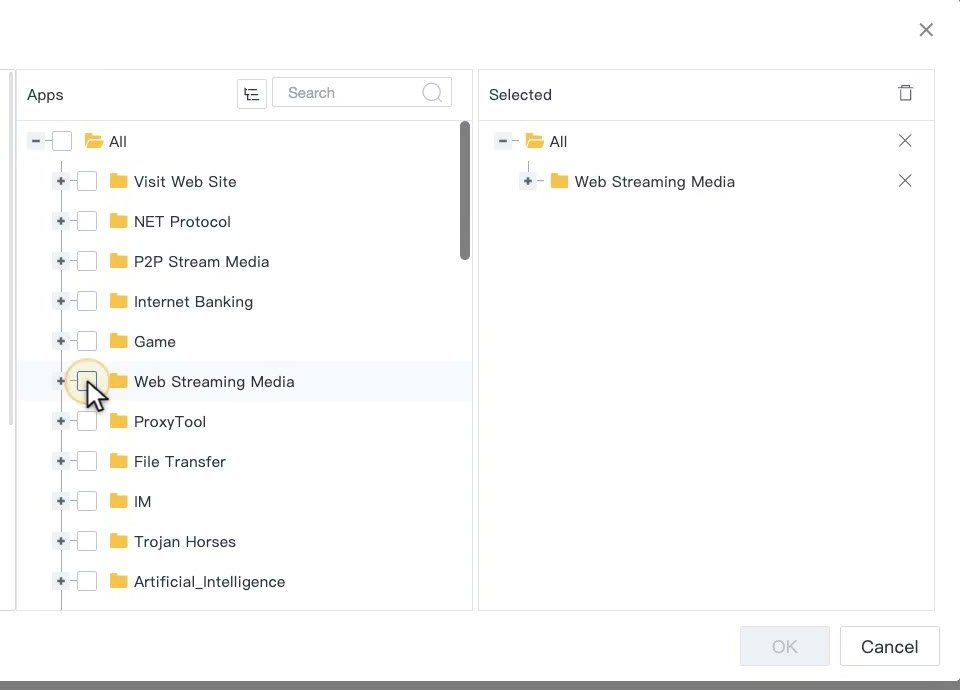This screenshot has height=690, width=960.
Task: Click the Cancel button
Action: (889, 646)
